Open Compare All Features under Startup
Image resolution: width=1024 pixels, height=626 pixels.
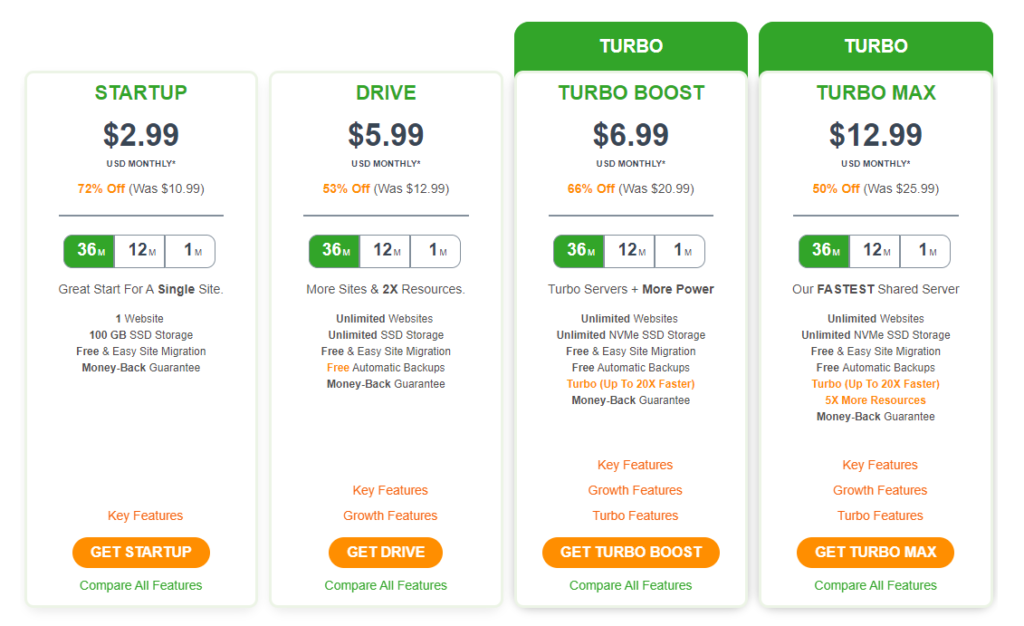pyautogui.click(x=141, y=586)
